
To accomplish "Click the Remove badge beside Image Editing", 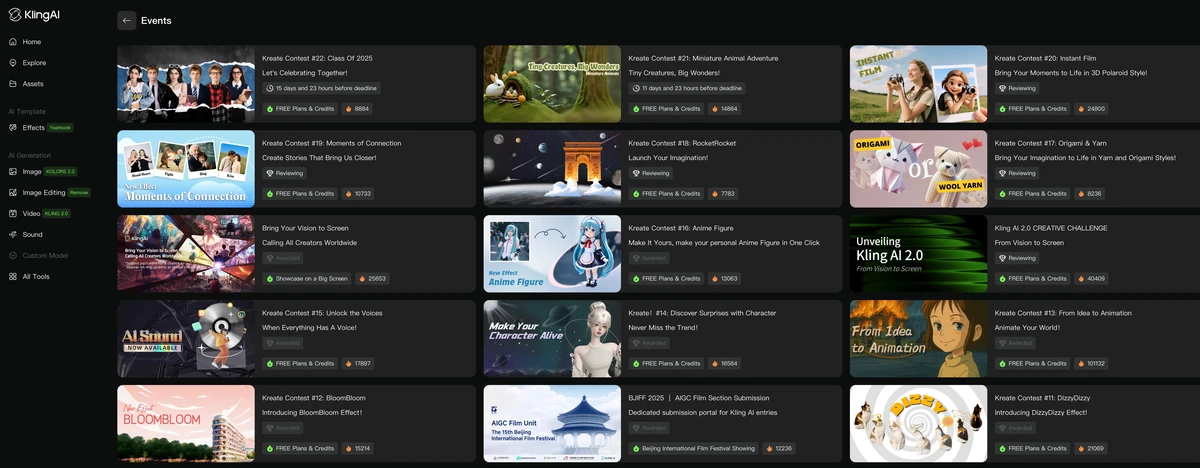I will (79, 192).
